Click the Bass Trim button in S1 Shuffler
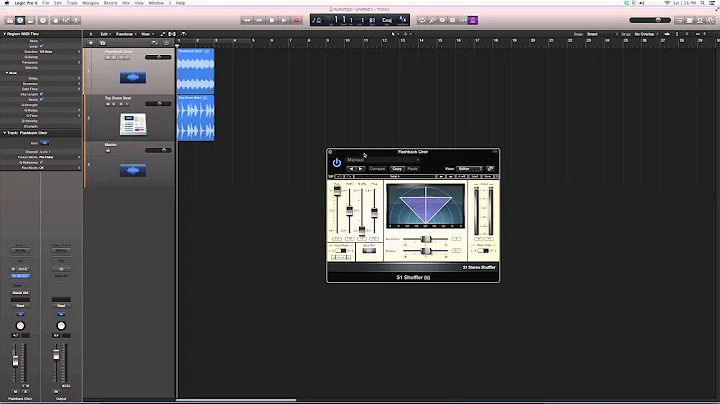Screen dimensions: 720x404 coord(369,251)
